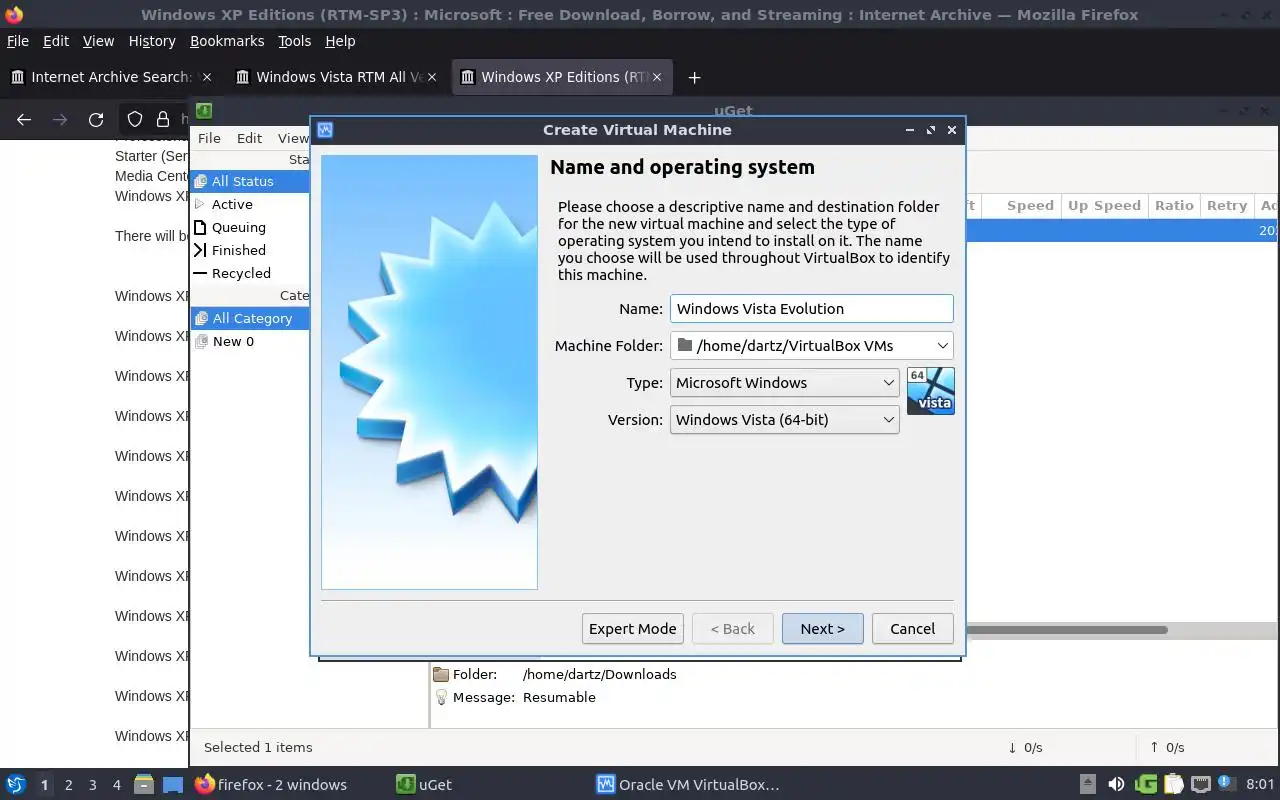Click the Speed column header in uGet
Viewport: 1280px width, 800px height.
tap(1020, 205)
